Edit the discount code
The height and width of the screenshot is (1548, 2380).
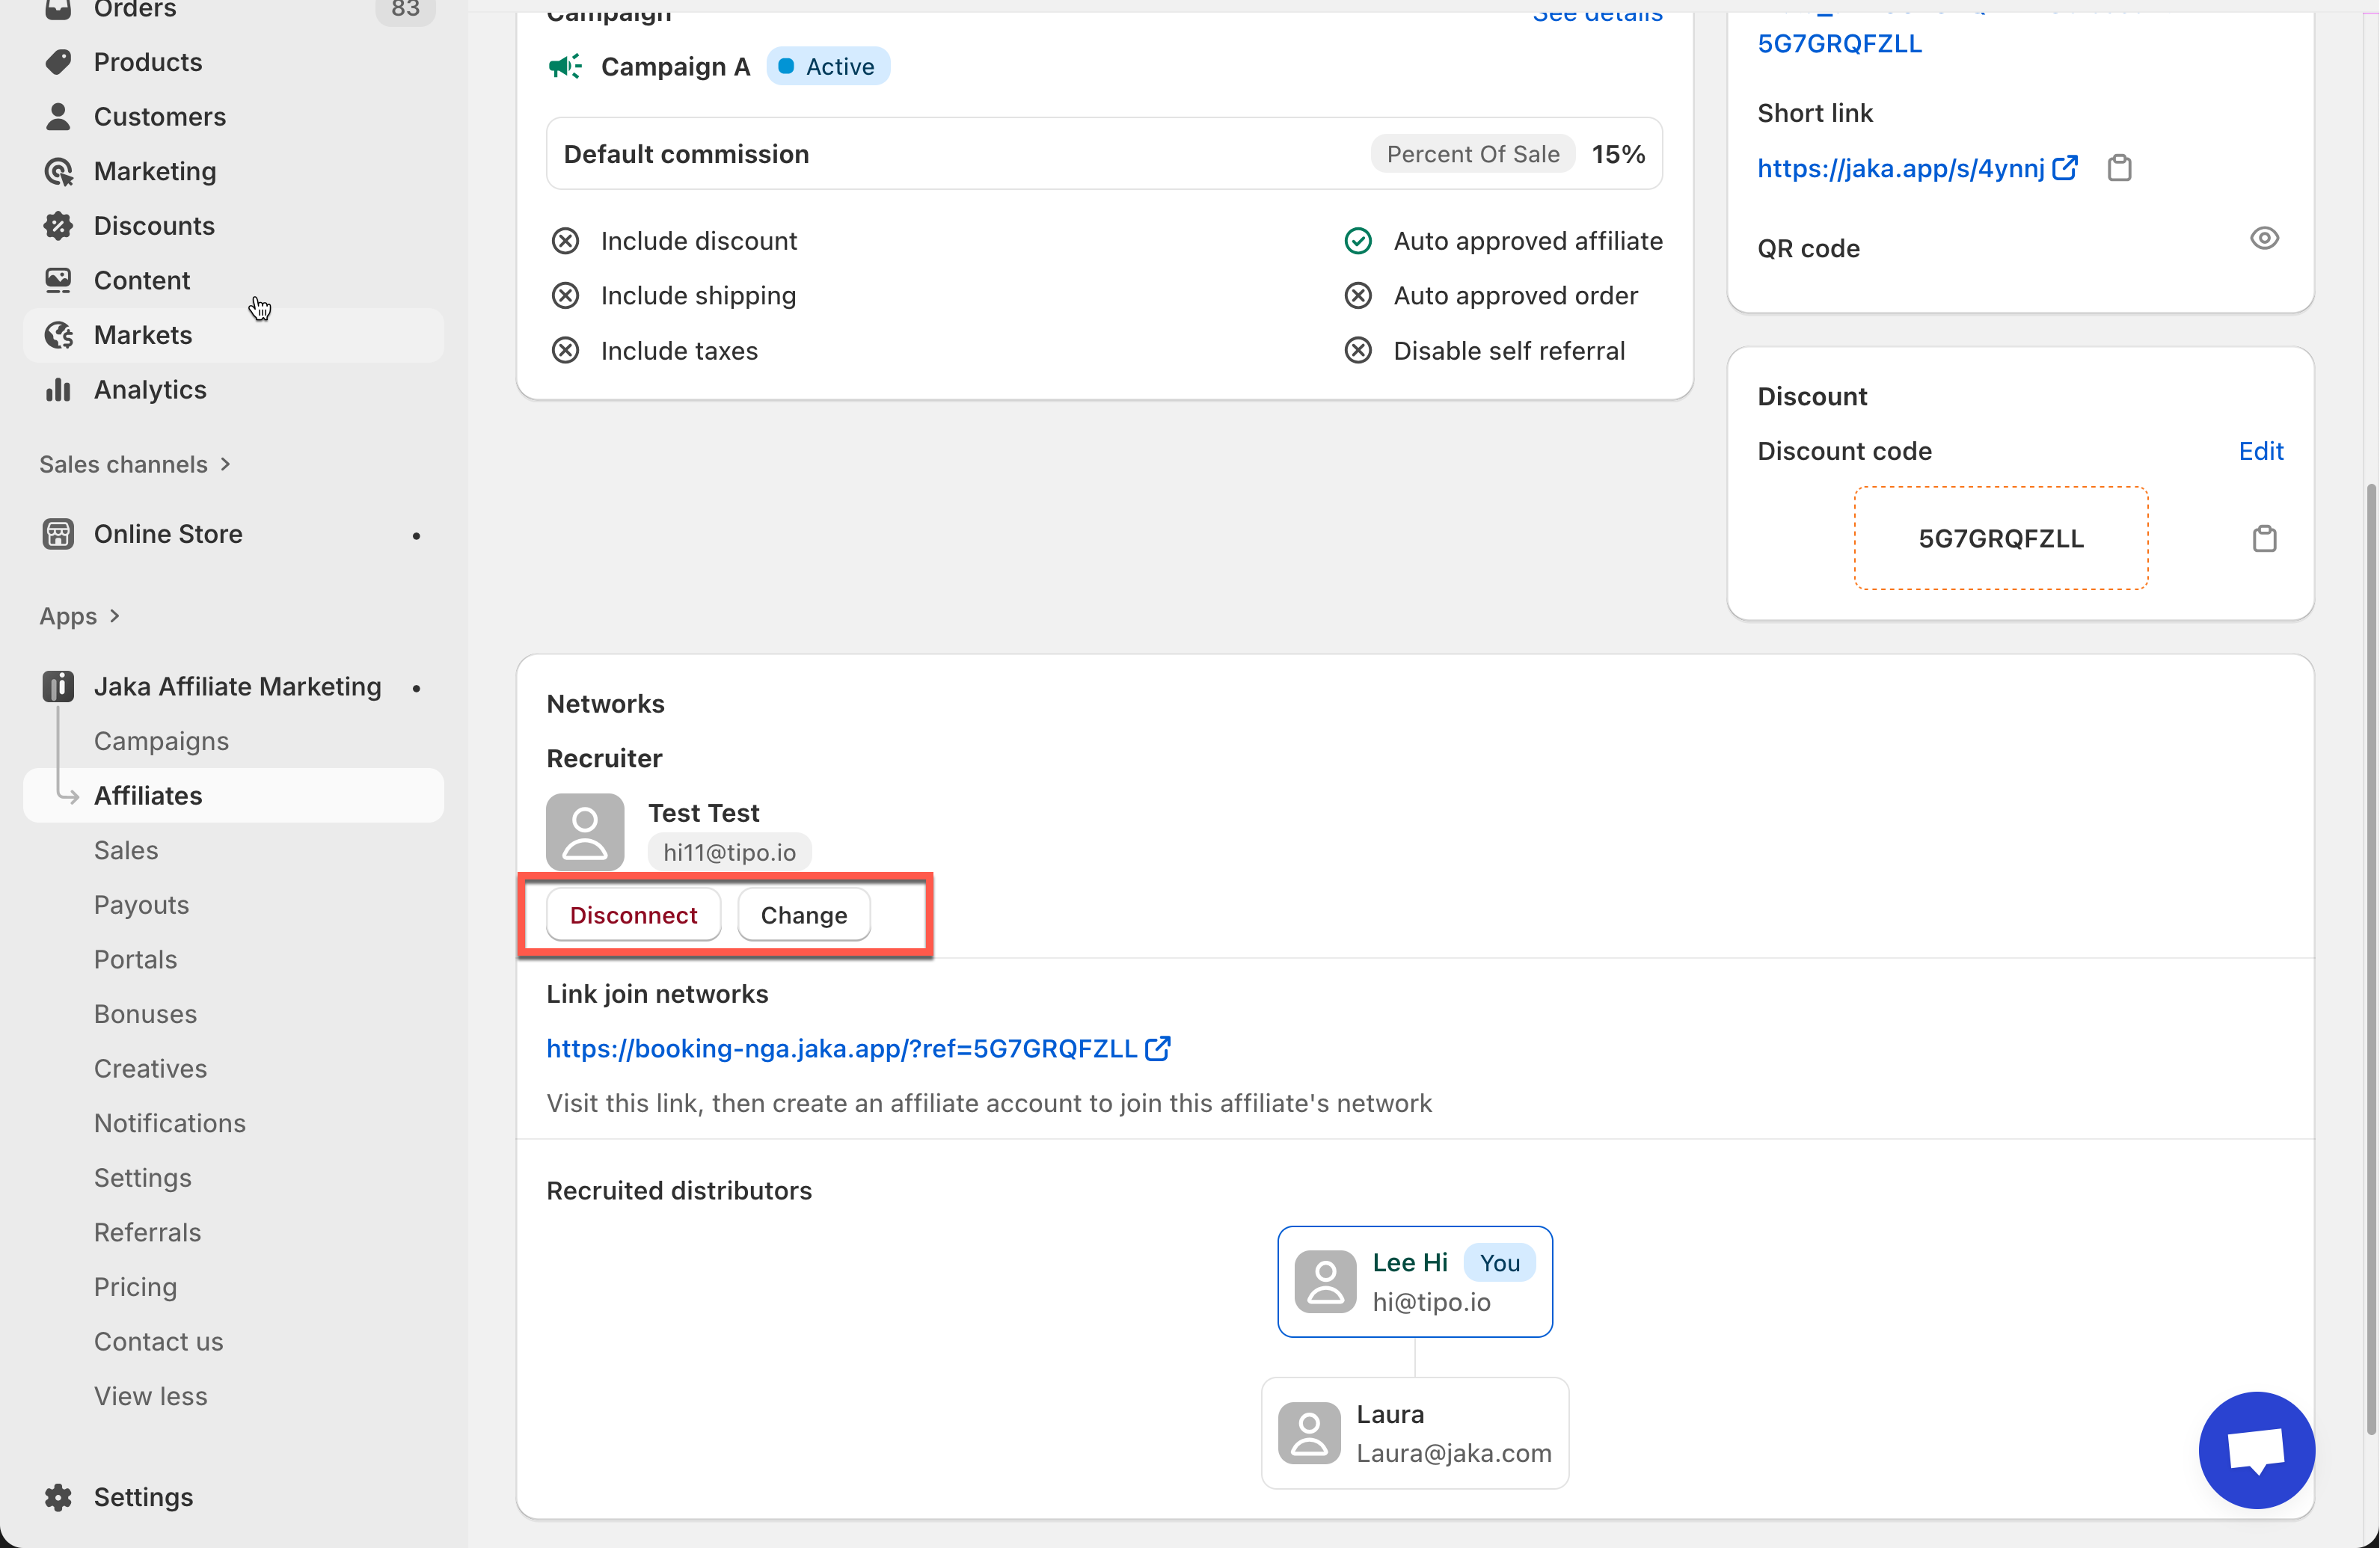pos(2260,451)
